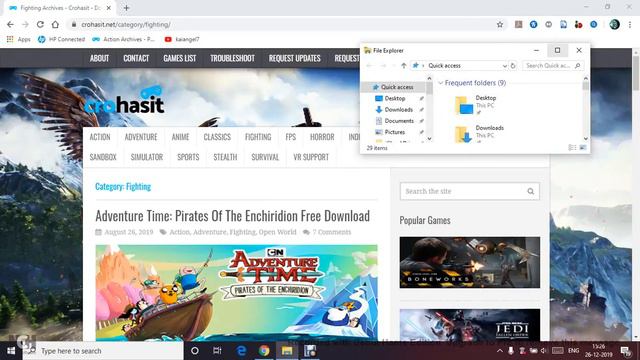Image resolution: width=640 pixels, height=360 pixels.
Task: Open Cortana circle on taskbar
Action: click(195, 351)
